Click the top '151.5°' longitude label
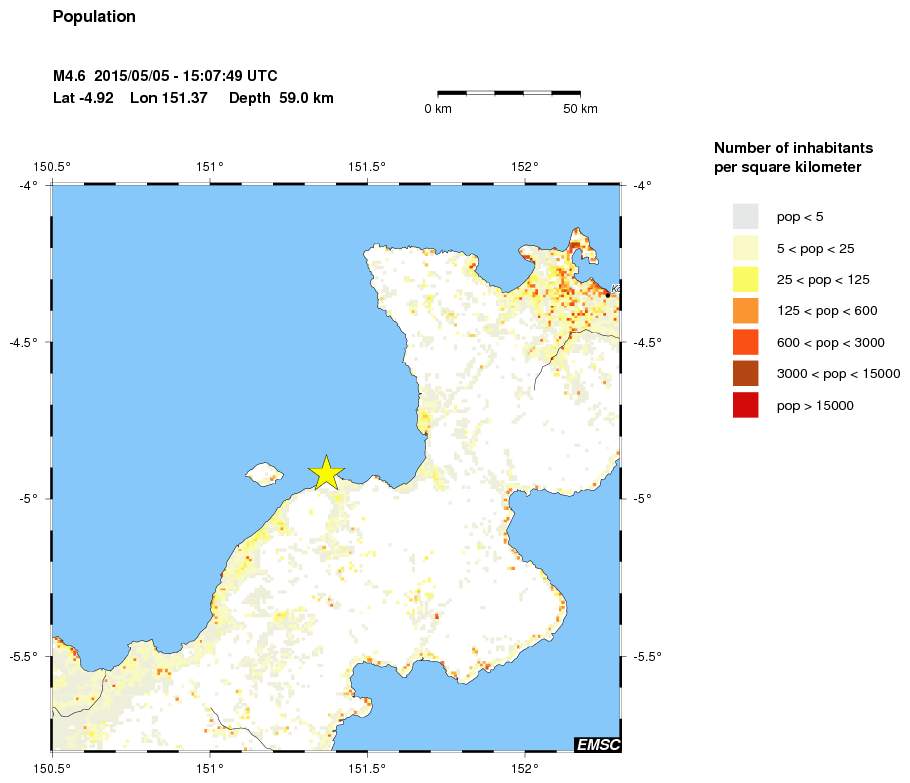Image resolution: width=910 pixels, height=783 pixels. coord(367,167)
